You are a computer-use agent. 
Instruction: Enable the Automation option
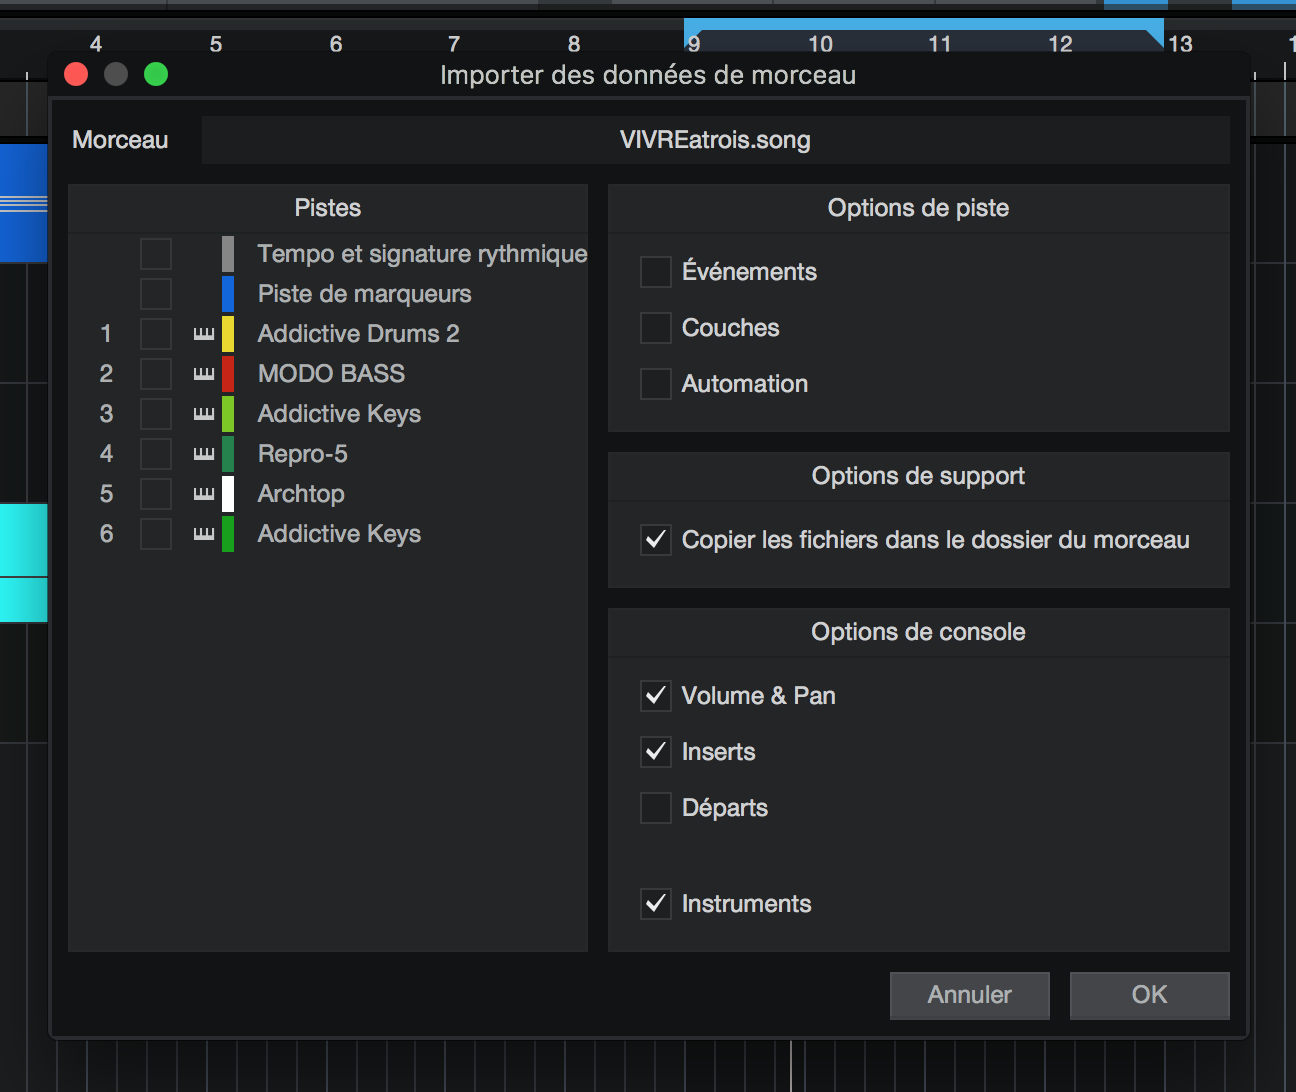click(656, 384)
